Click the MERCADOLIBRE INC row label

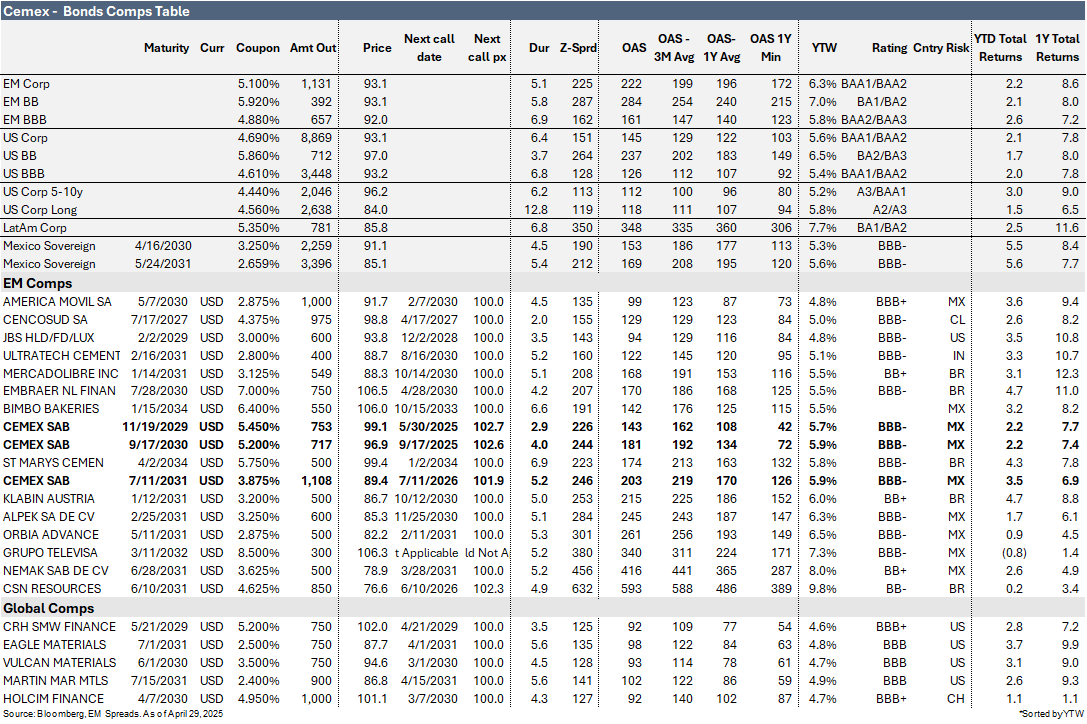(x=61, y=374)
